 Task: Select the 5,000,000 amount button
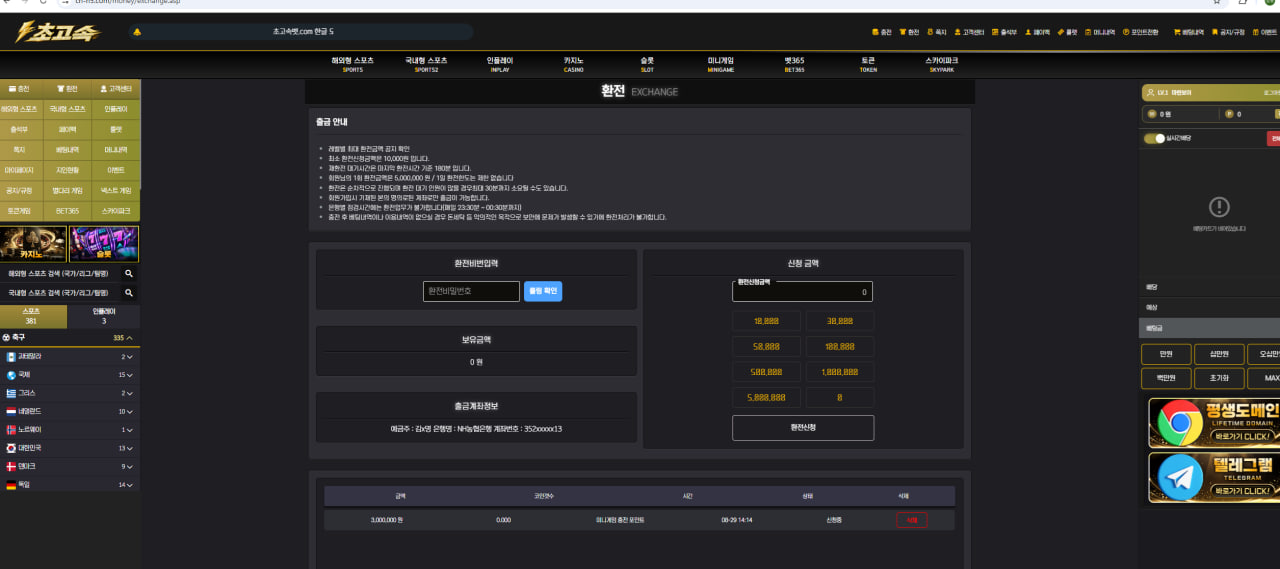[766, 398]
